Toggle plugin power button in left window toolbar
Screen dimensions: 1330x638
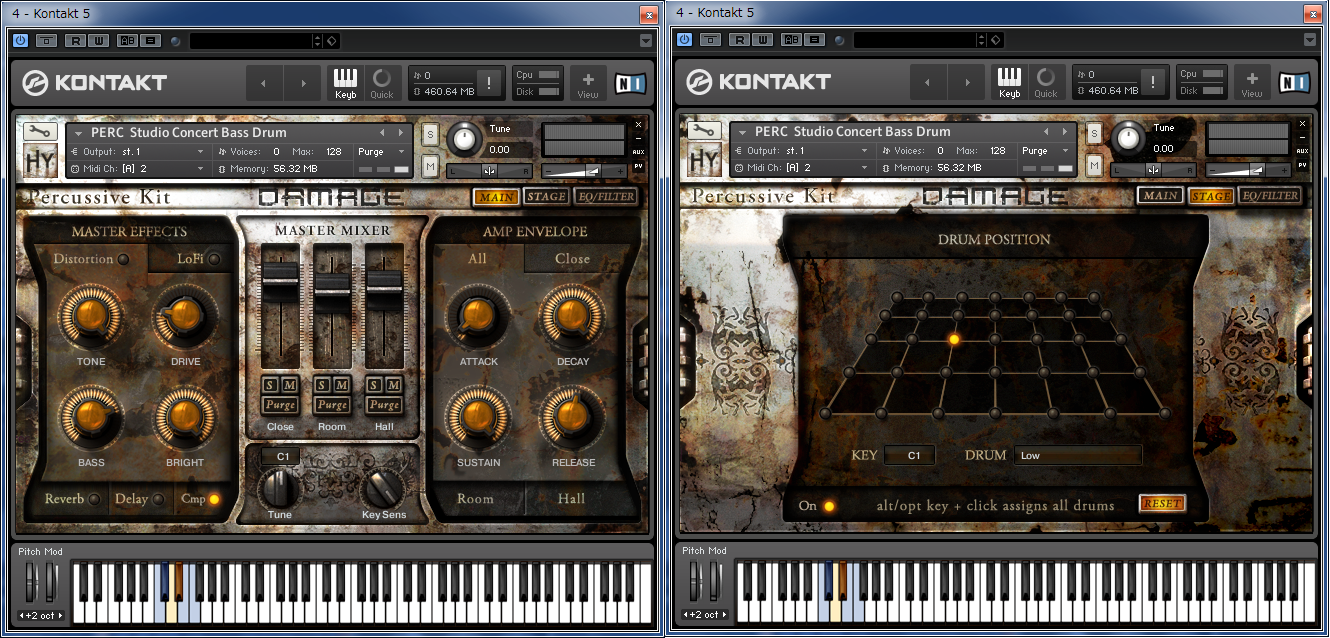click(x=20, y=40)
